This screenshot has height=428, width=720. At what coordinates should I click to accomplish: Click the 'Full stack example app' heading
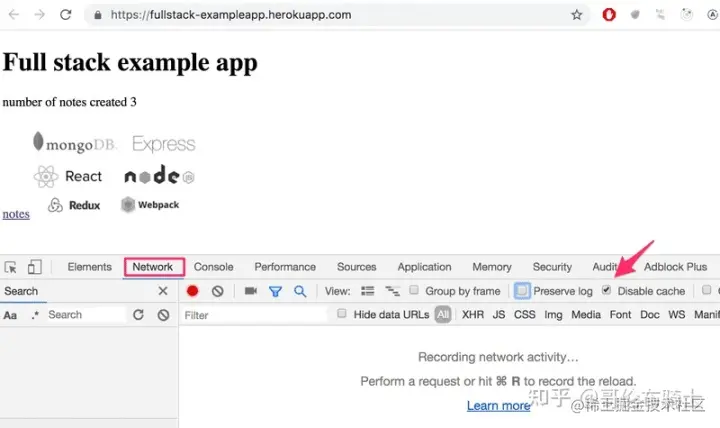130,63
